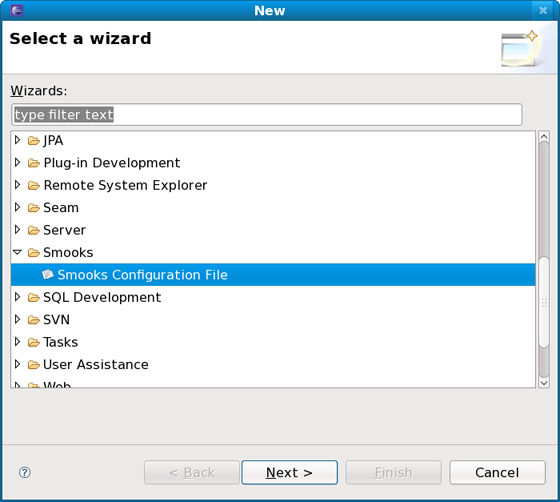Click the User Assistance folder icon
This screenshot has height=502, width=560.
34,365
